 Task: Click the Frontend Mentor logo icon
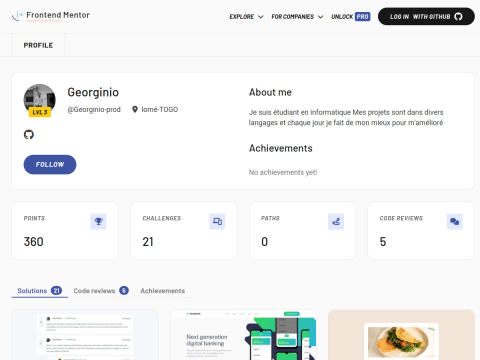[x=17, y=15]
